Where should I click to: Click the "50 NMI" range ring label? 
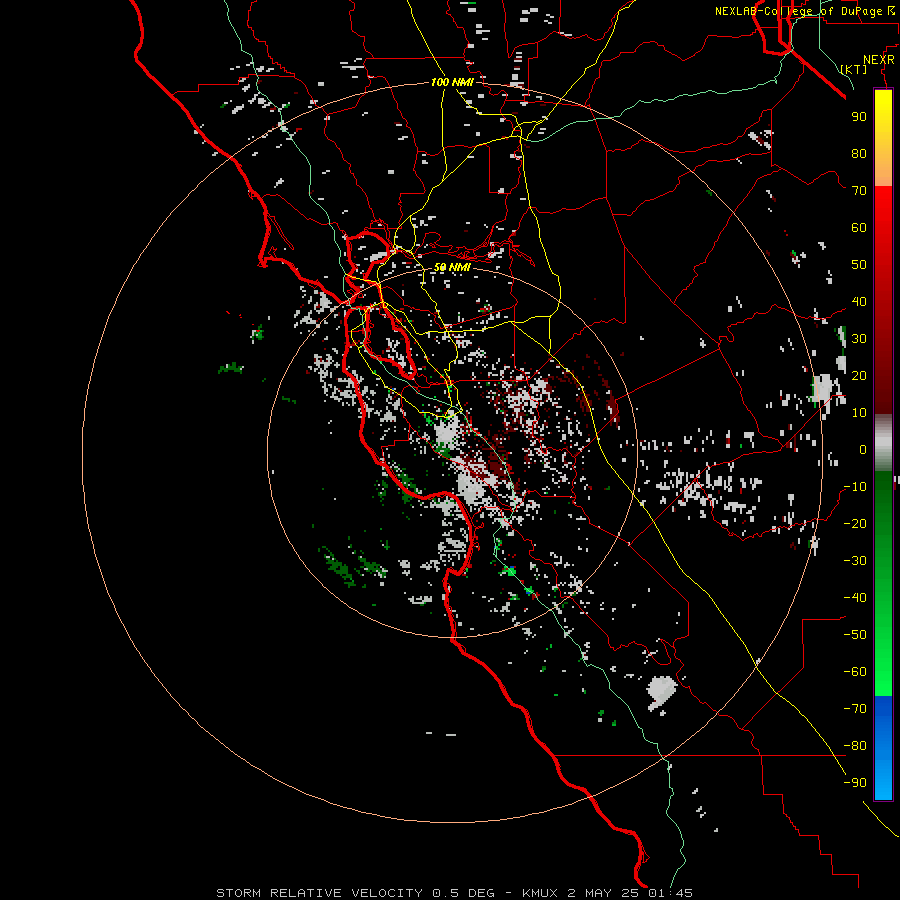452,267
